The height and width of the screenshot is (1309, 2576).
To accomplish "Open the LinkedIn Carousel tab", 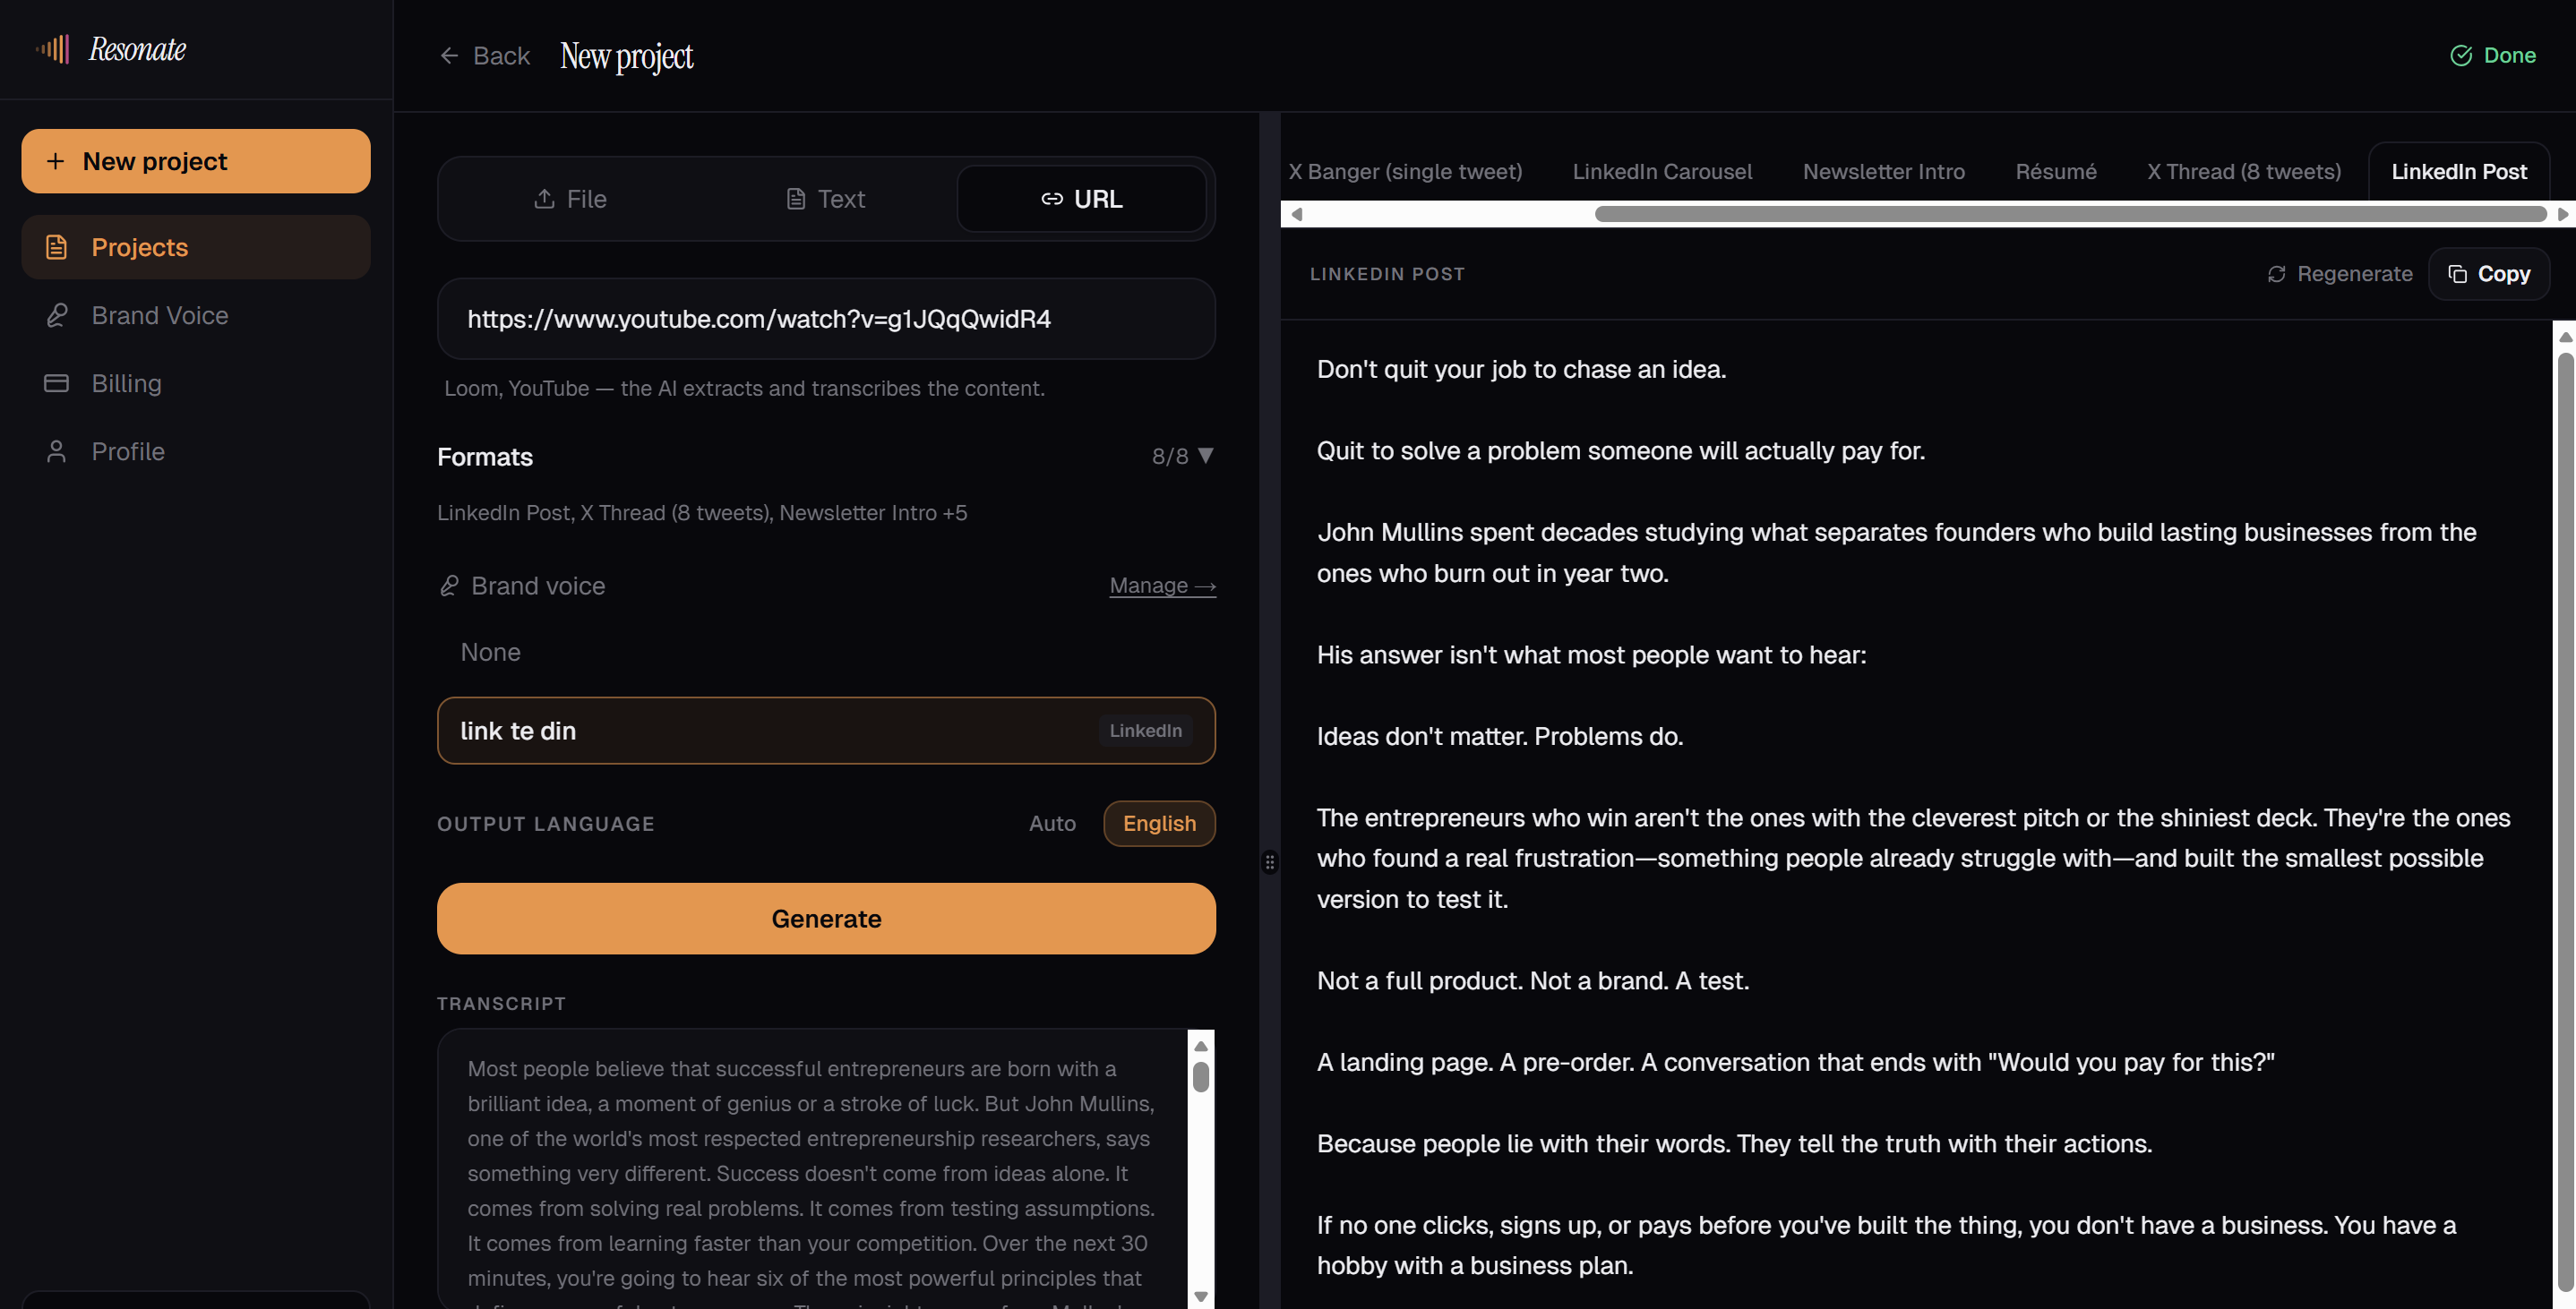I will pos(1662,172).
